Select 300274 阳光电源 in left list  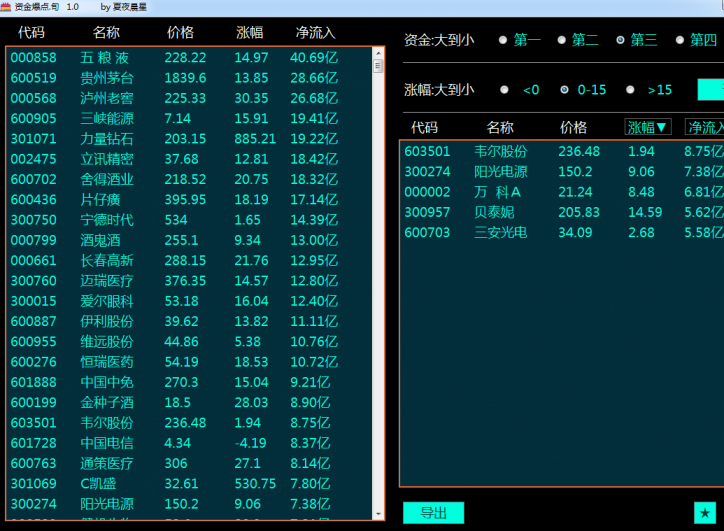[x=189, y=505]
